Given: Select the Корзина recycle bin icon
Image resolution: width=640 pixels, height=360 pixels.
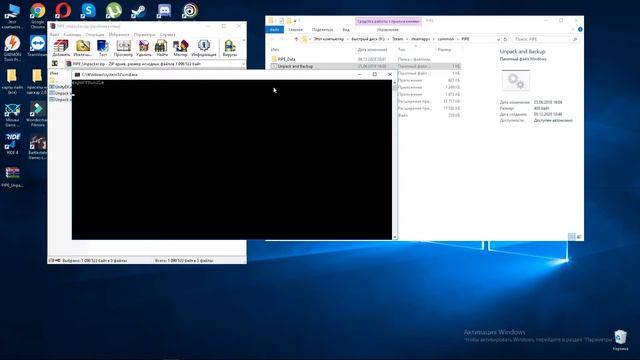Looking at the screenshot, I should coord(620,340).
